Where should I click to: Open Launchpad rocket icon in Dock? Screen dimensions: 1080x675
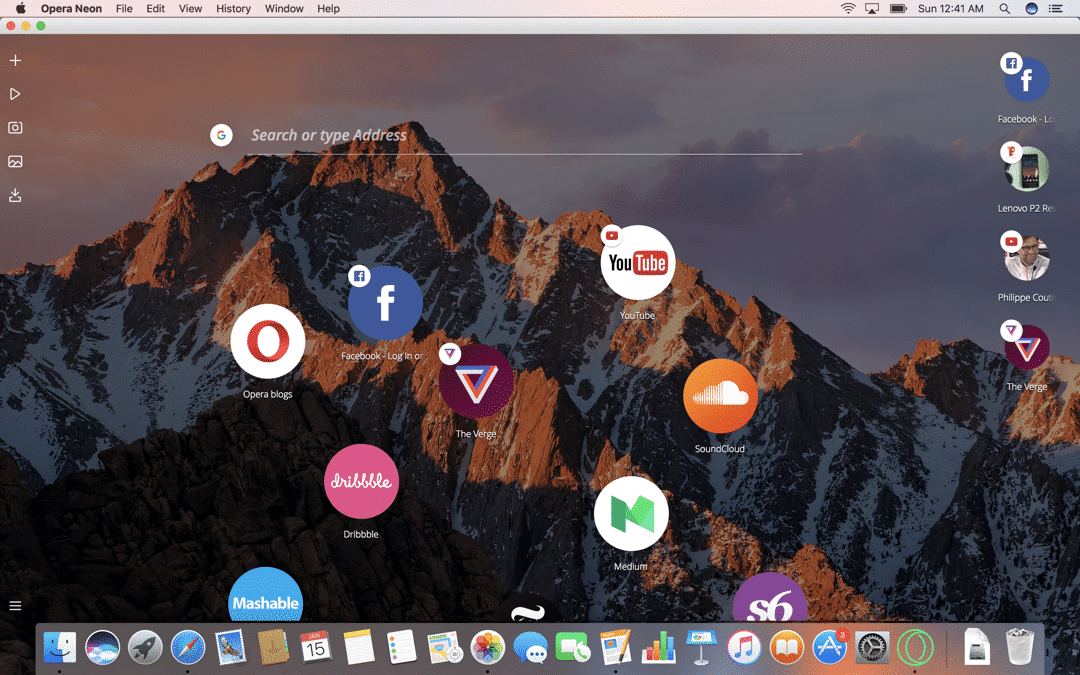[x=145, y=647]
